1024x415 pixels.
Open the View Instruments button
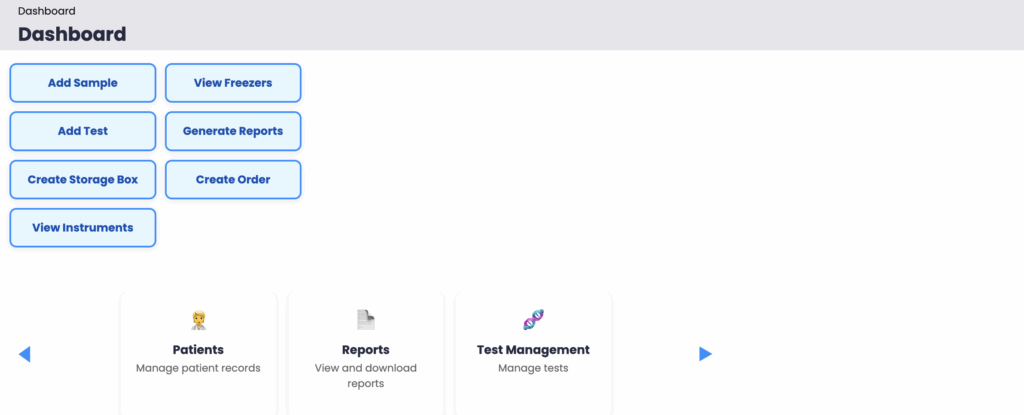[83, 227]
